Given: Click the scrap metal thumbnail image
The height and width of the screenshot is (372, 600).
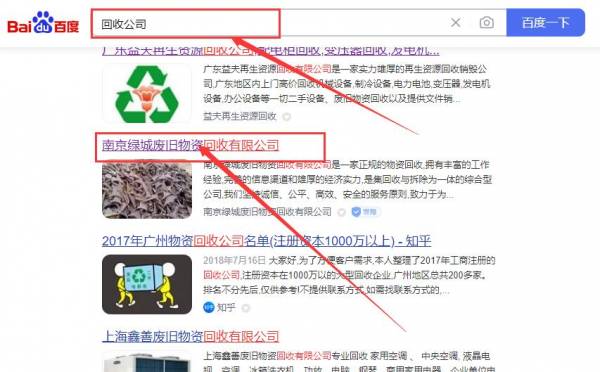Looking at the screenshot, I should click(147, 189).
